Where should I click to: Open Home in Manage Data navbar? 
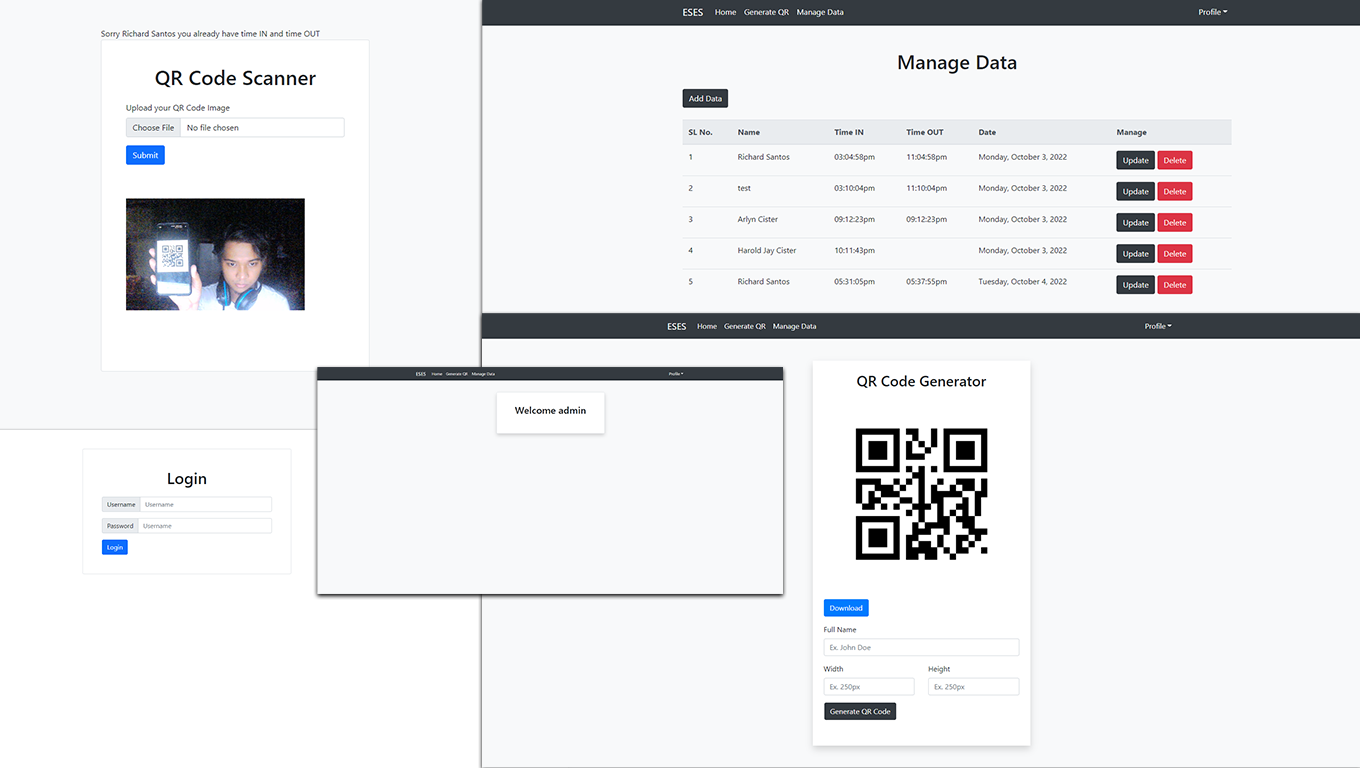726,12
